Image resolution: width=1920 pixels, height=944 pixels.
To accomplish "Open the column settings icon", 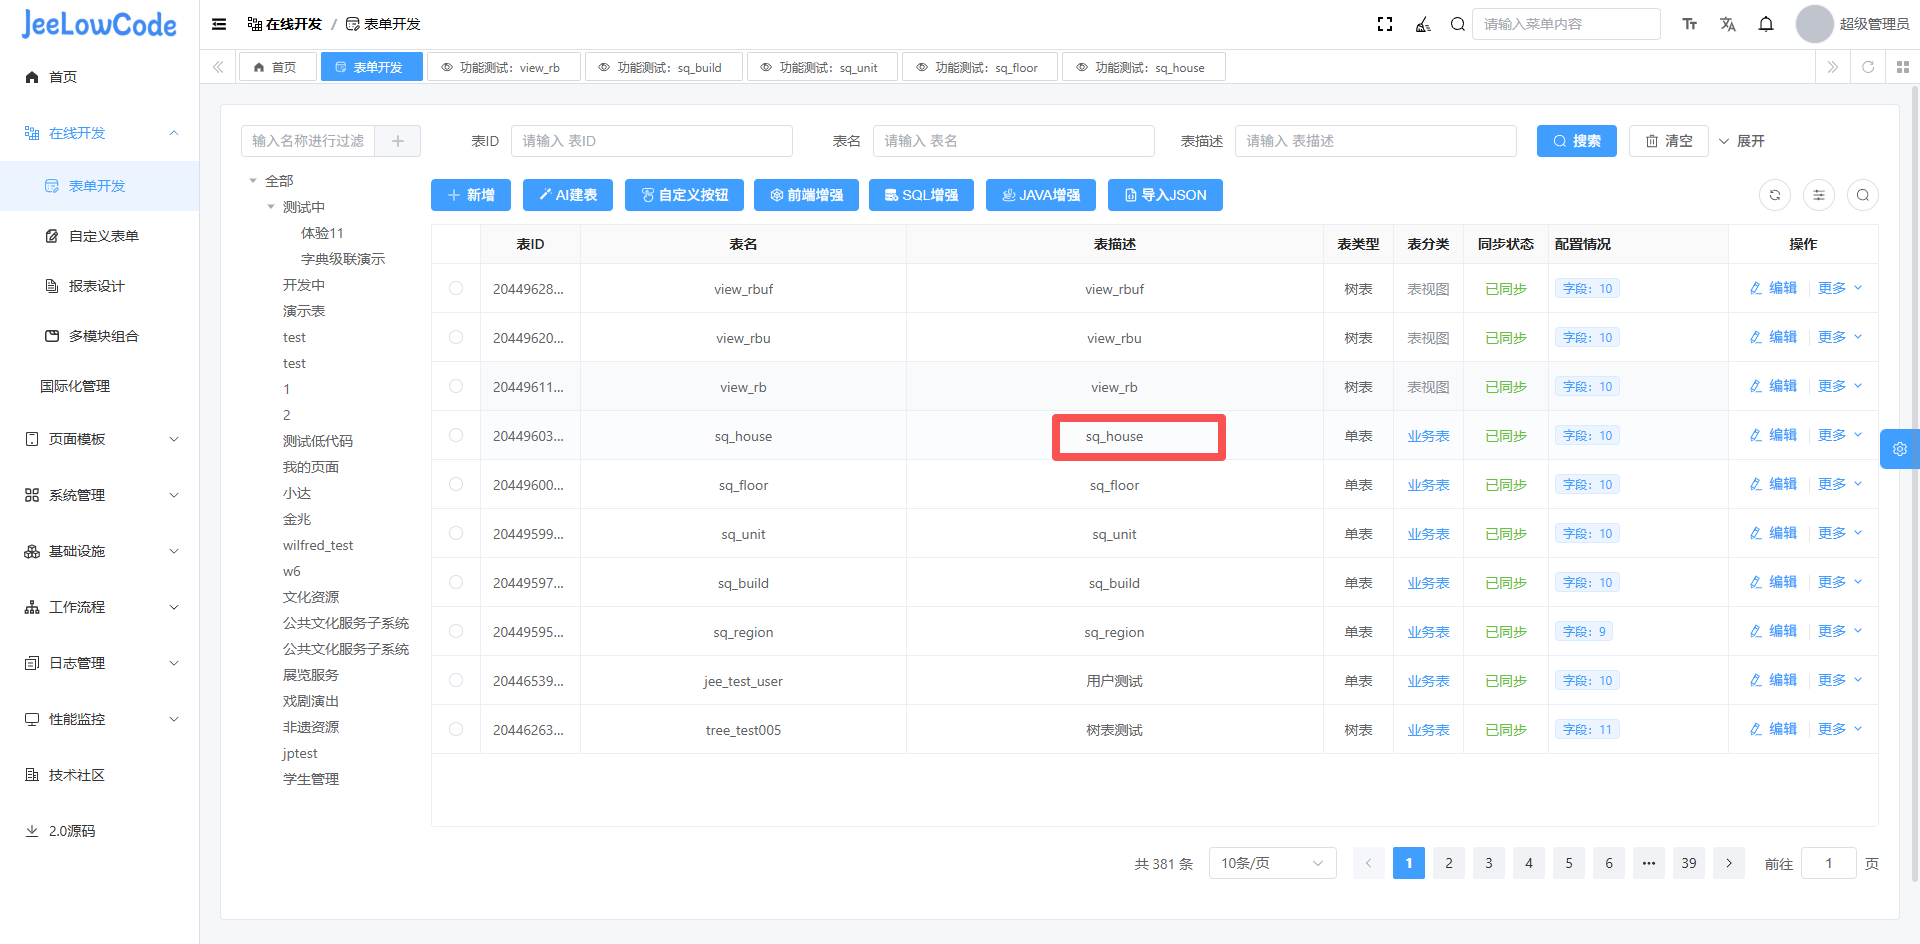I will pyautogui.click(x=1819, y=195).
